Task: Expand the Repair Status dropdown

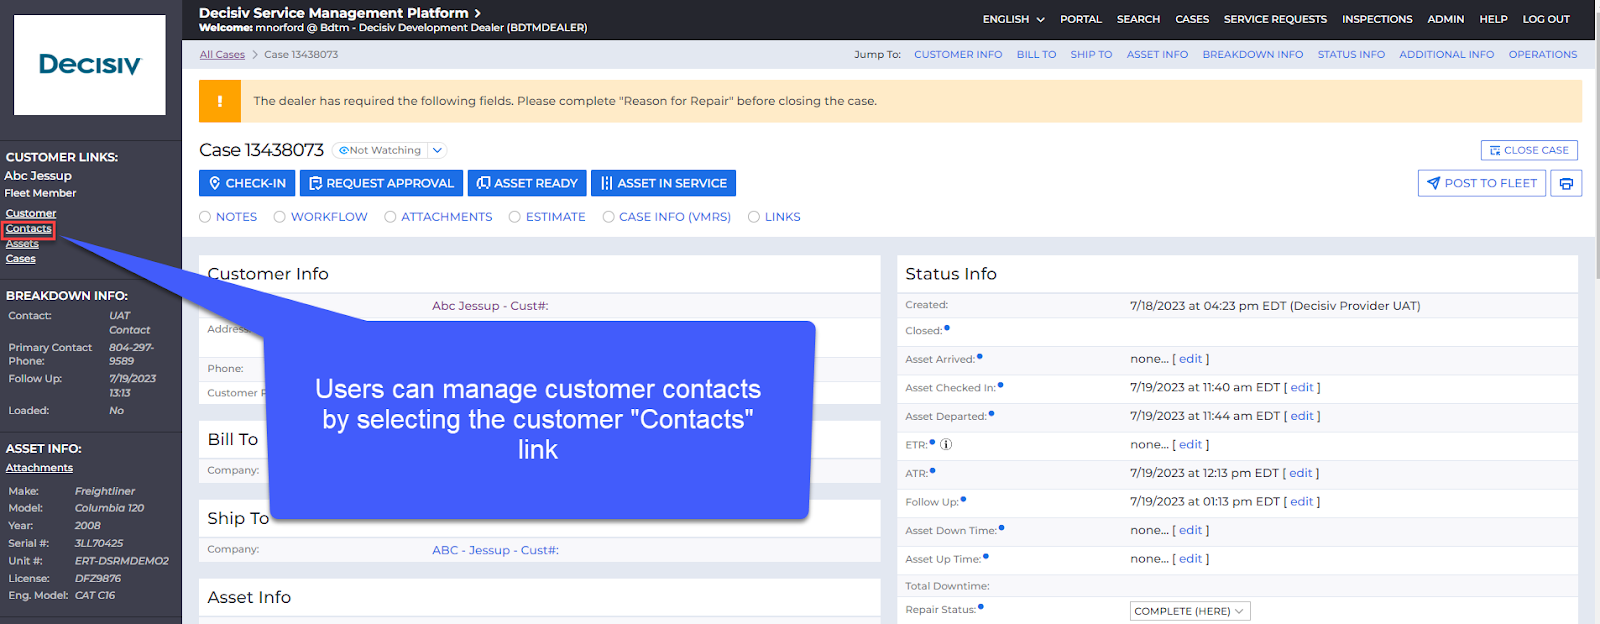Action: click(1189, 611)
